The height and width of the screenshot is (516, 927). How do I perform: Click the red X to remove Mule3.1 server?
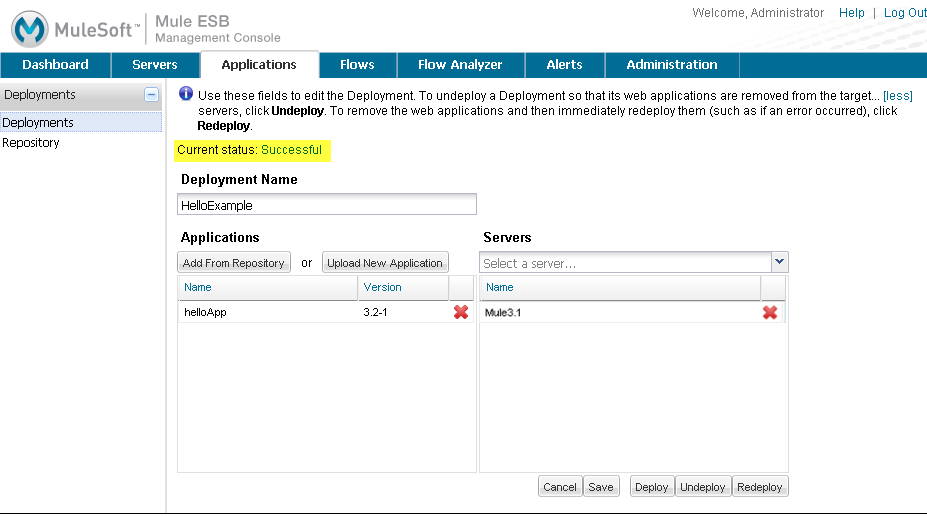770,312
